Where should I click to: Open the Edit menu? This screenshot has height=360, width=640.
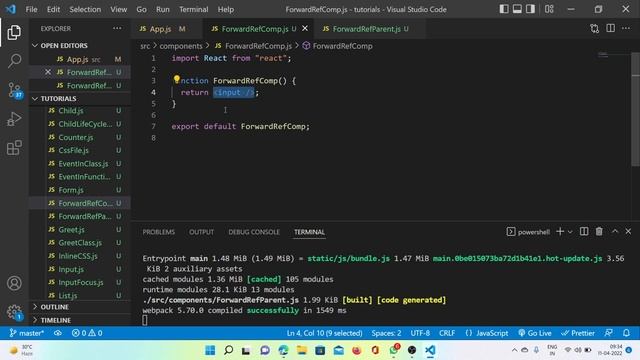(53, 9)
